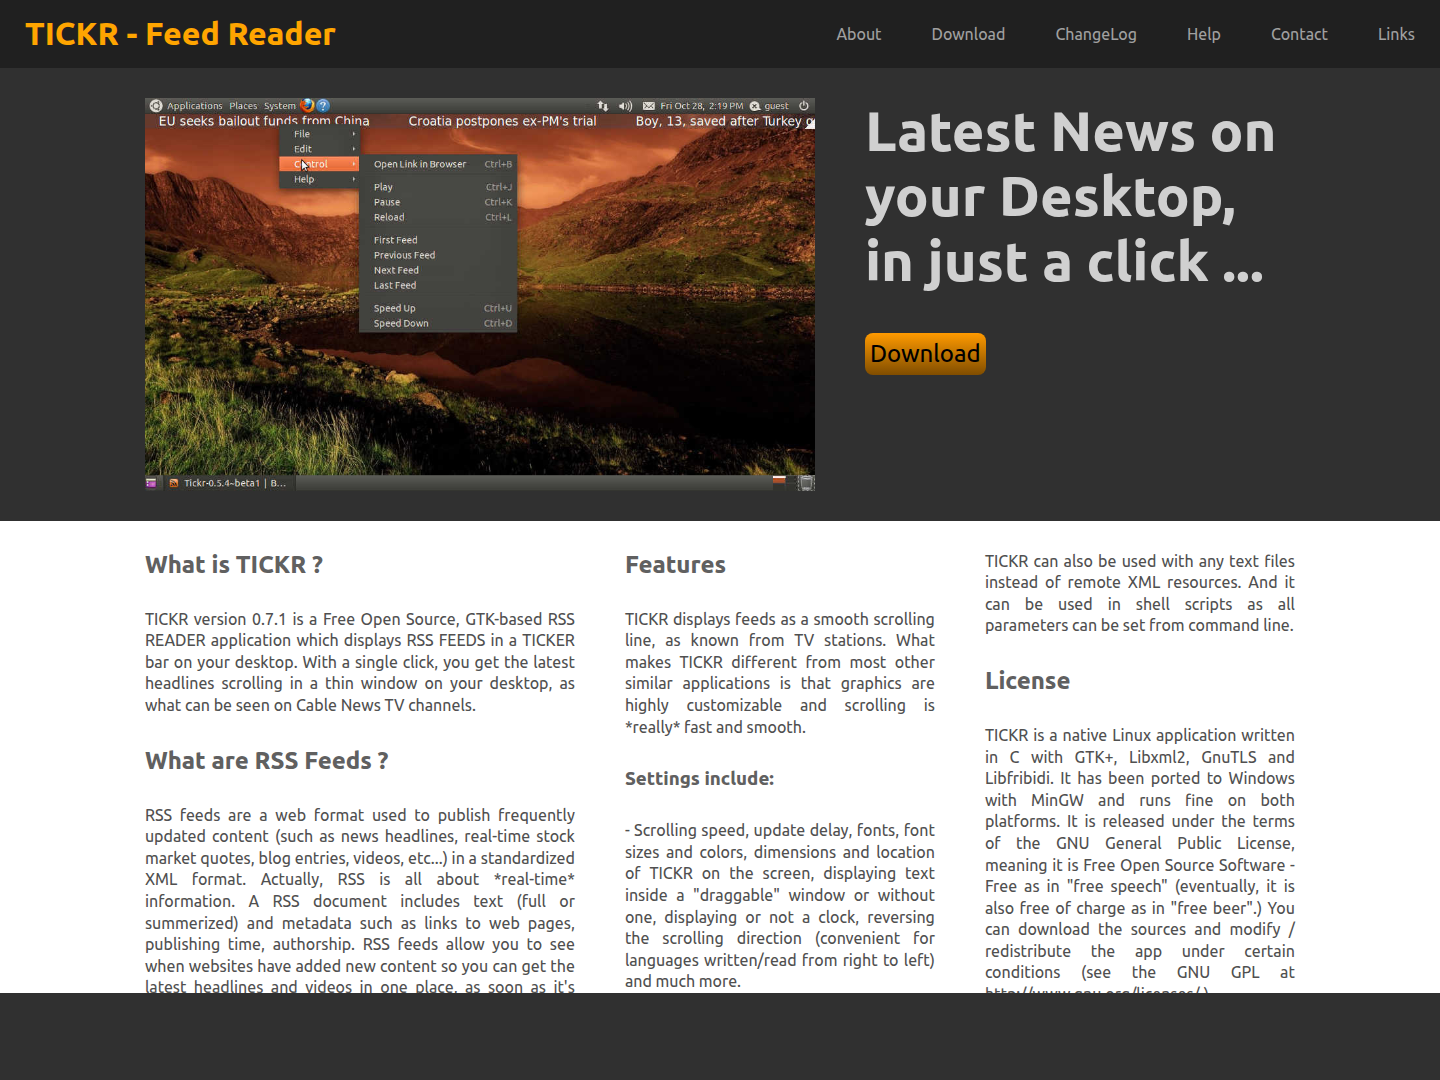This screenshot has height=1080, width=1440.
Task: Open the Download page from the top navigation
Action: [x=968, y=34]
